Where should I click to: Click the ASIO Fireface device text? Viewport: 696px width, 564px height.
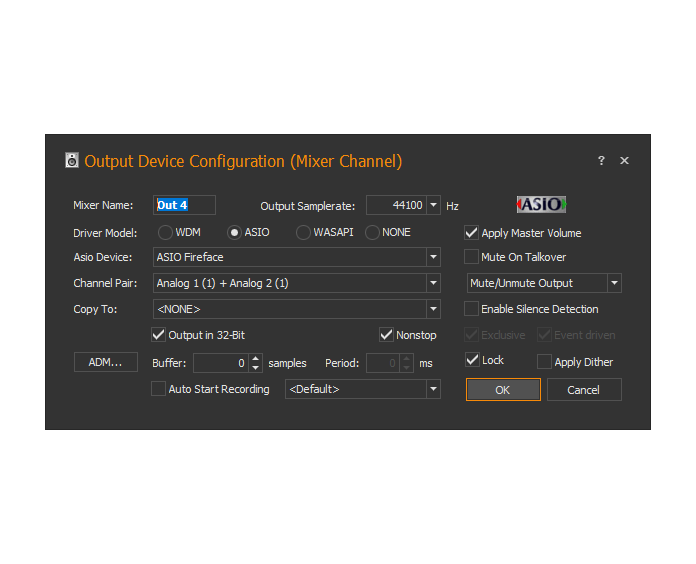click(x=190, y=257)
